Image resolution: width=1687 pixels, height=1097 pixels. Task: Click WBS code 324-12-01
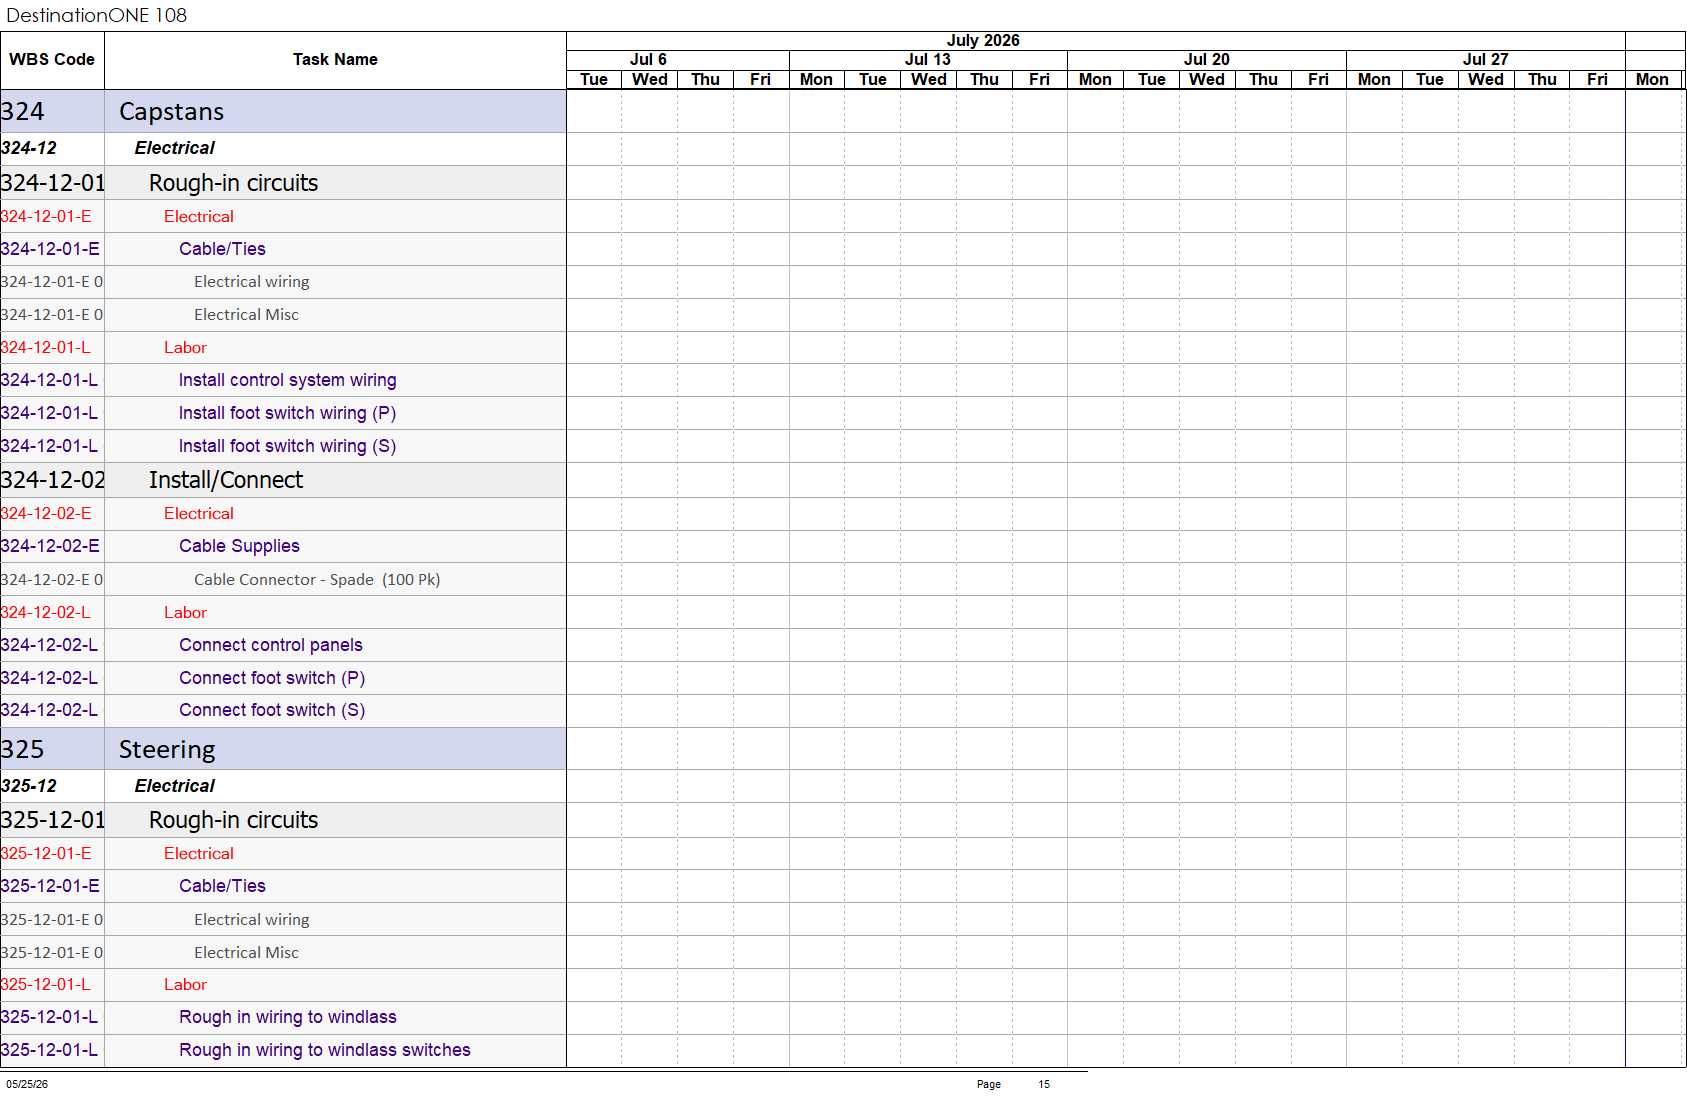[52, 183]
